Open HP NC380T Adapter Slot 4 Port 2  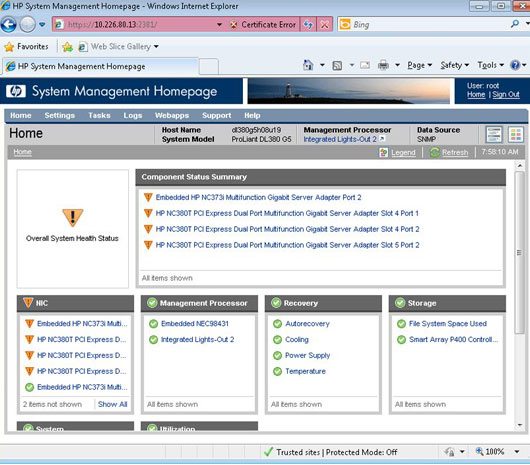(x=287, y=229)
